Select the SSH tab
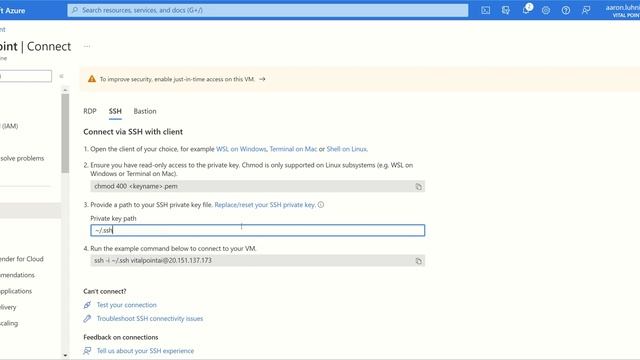Screen dimensions: 640x360 point(115,111)
